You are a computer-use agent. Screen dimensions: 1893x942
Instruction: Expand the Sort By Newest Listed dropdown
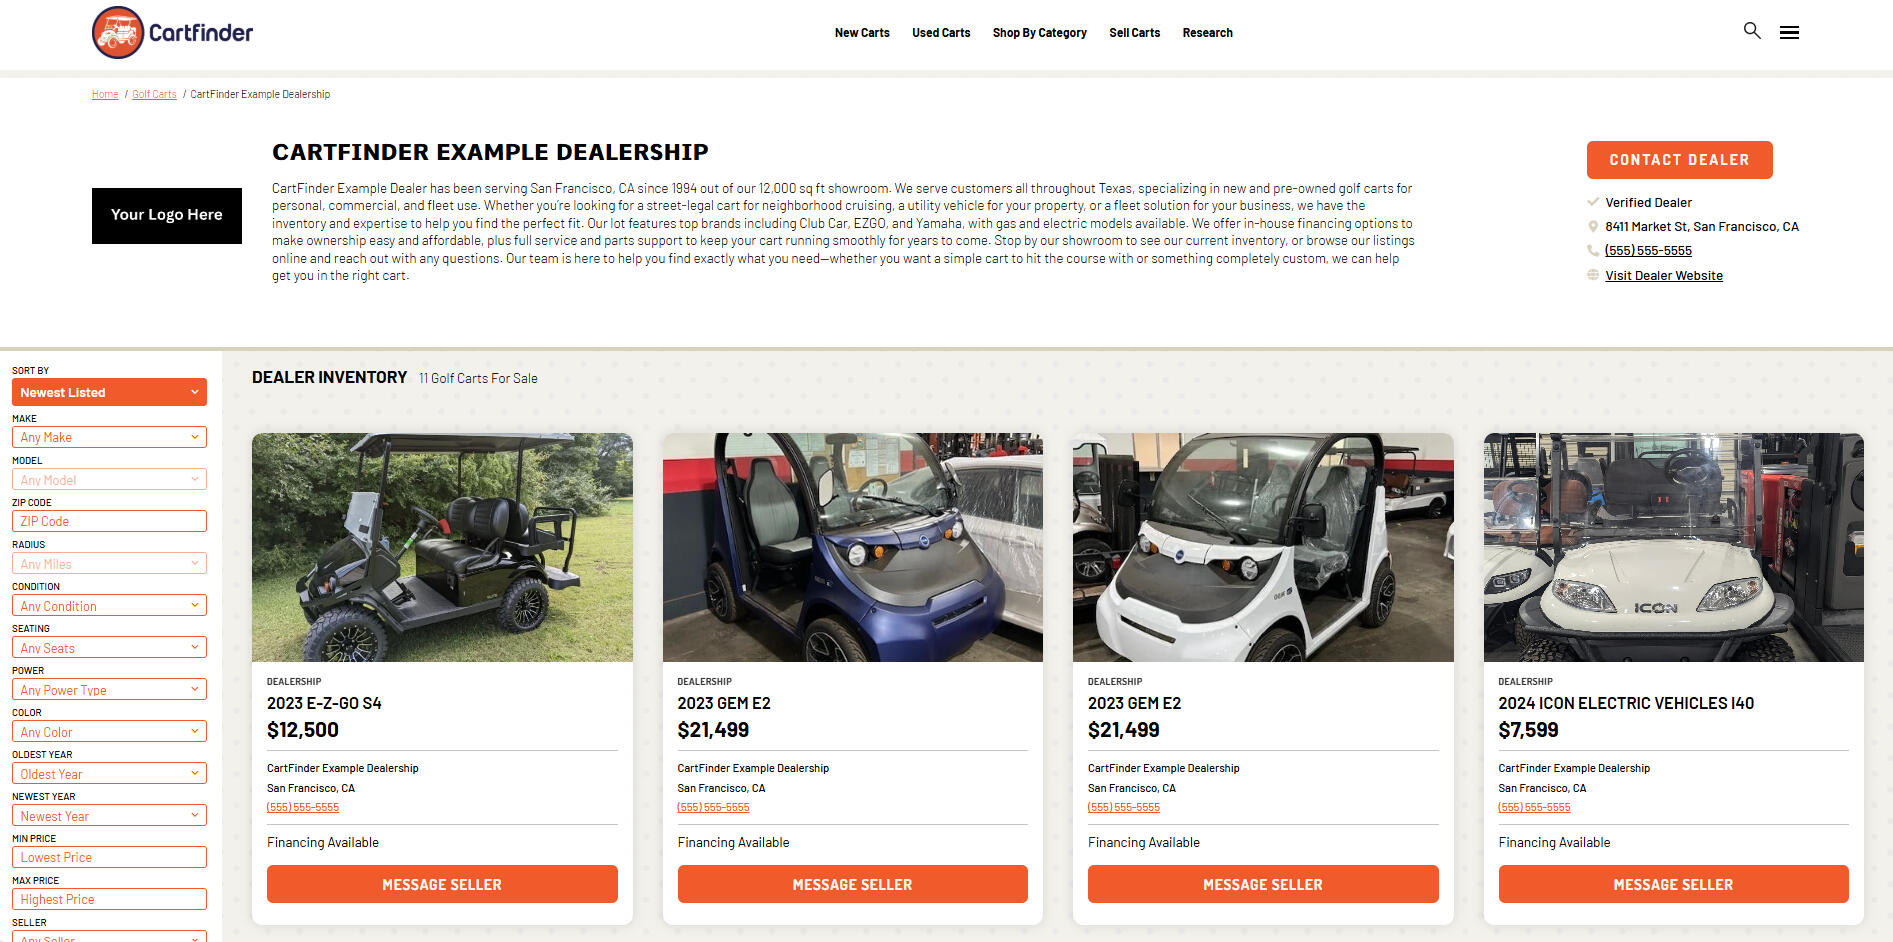[109, 392]
